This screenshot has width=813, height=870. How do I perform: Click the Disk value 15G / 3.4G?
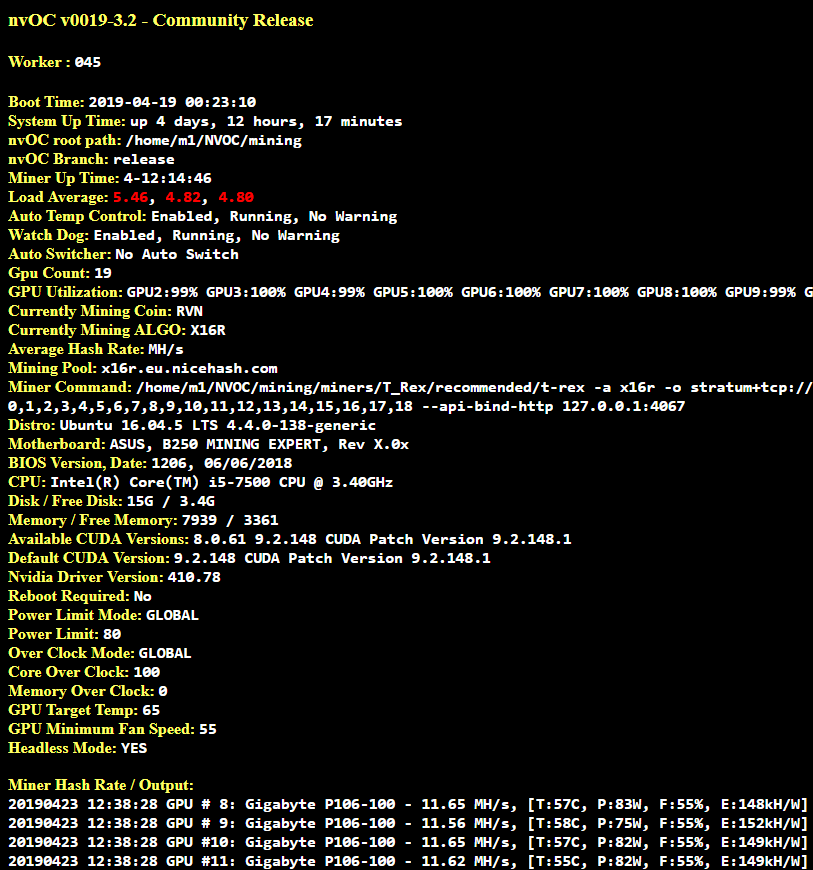click(x=170, y=501)
